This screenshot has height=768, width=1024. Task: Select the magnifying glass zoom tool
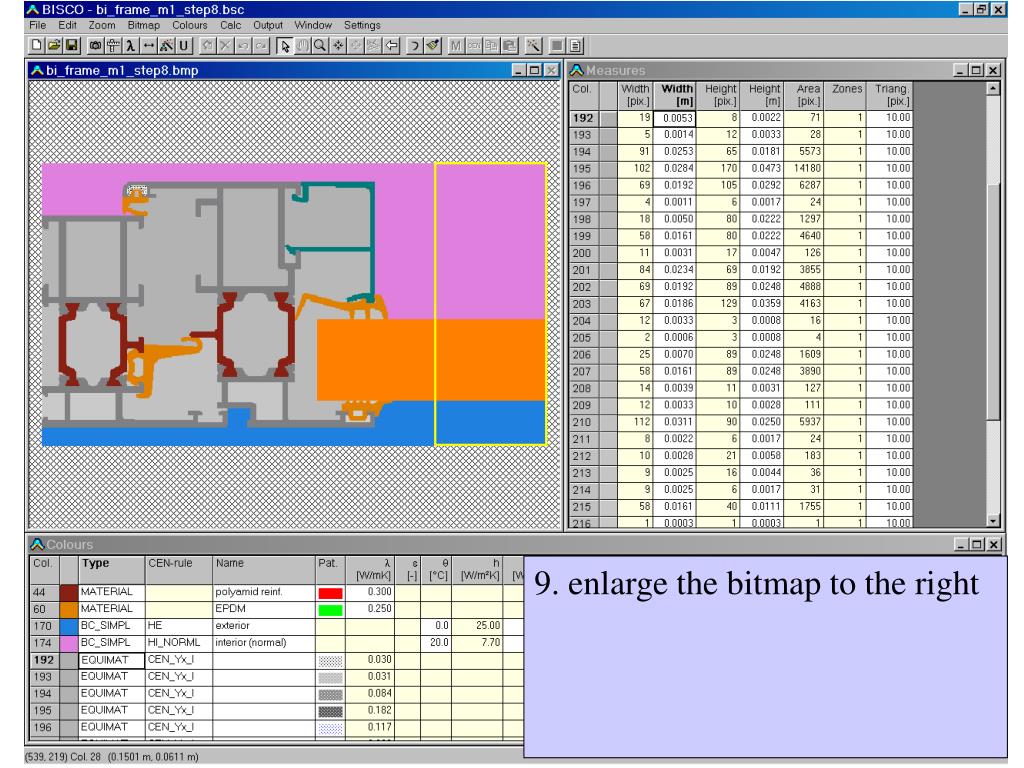[319, 46]
